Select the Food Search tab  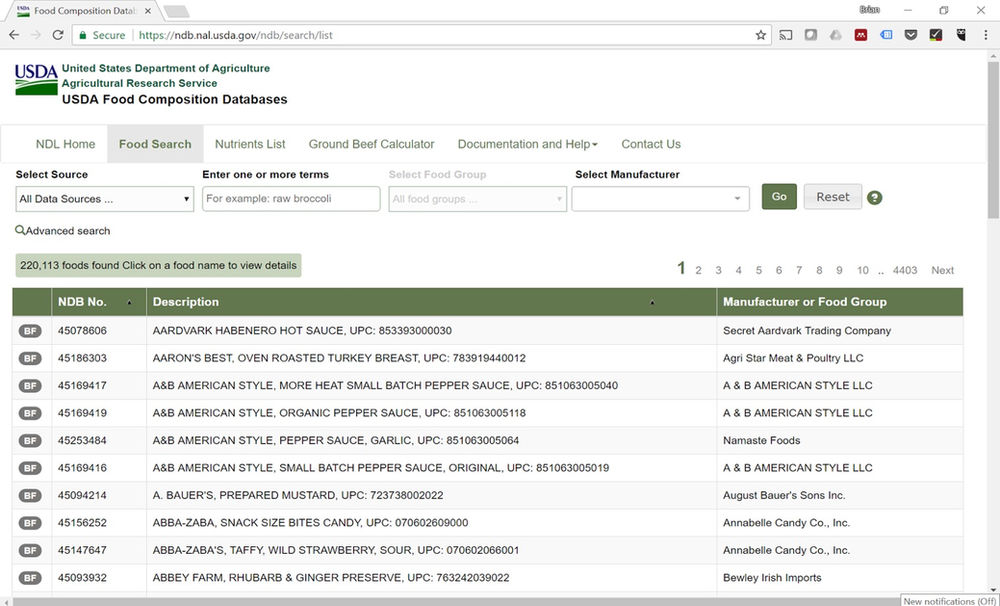coord(155,144)
